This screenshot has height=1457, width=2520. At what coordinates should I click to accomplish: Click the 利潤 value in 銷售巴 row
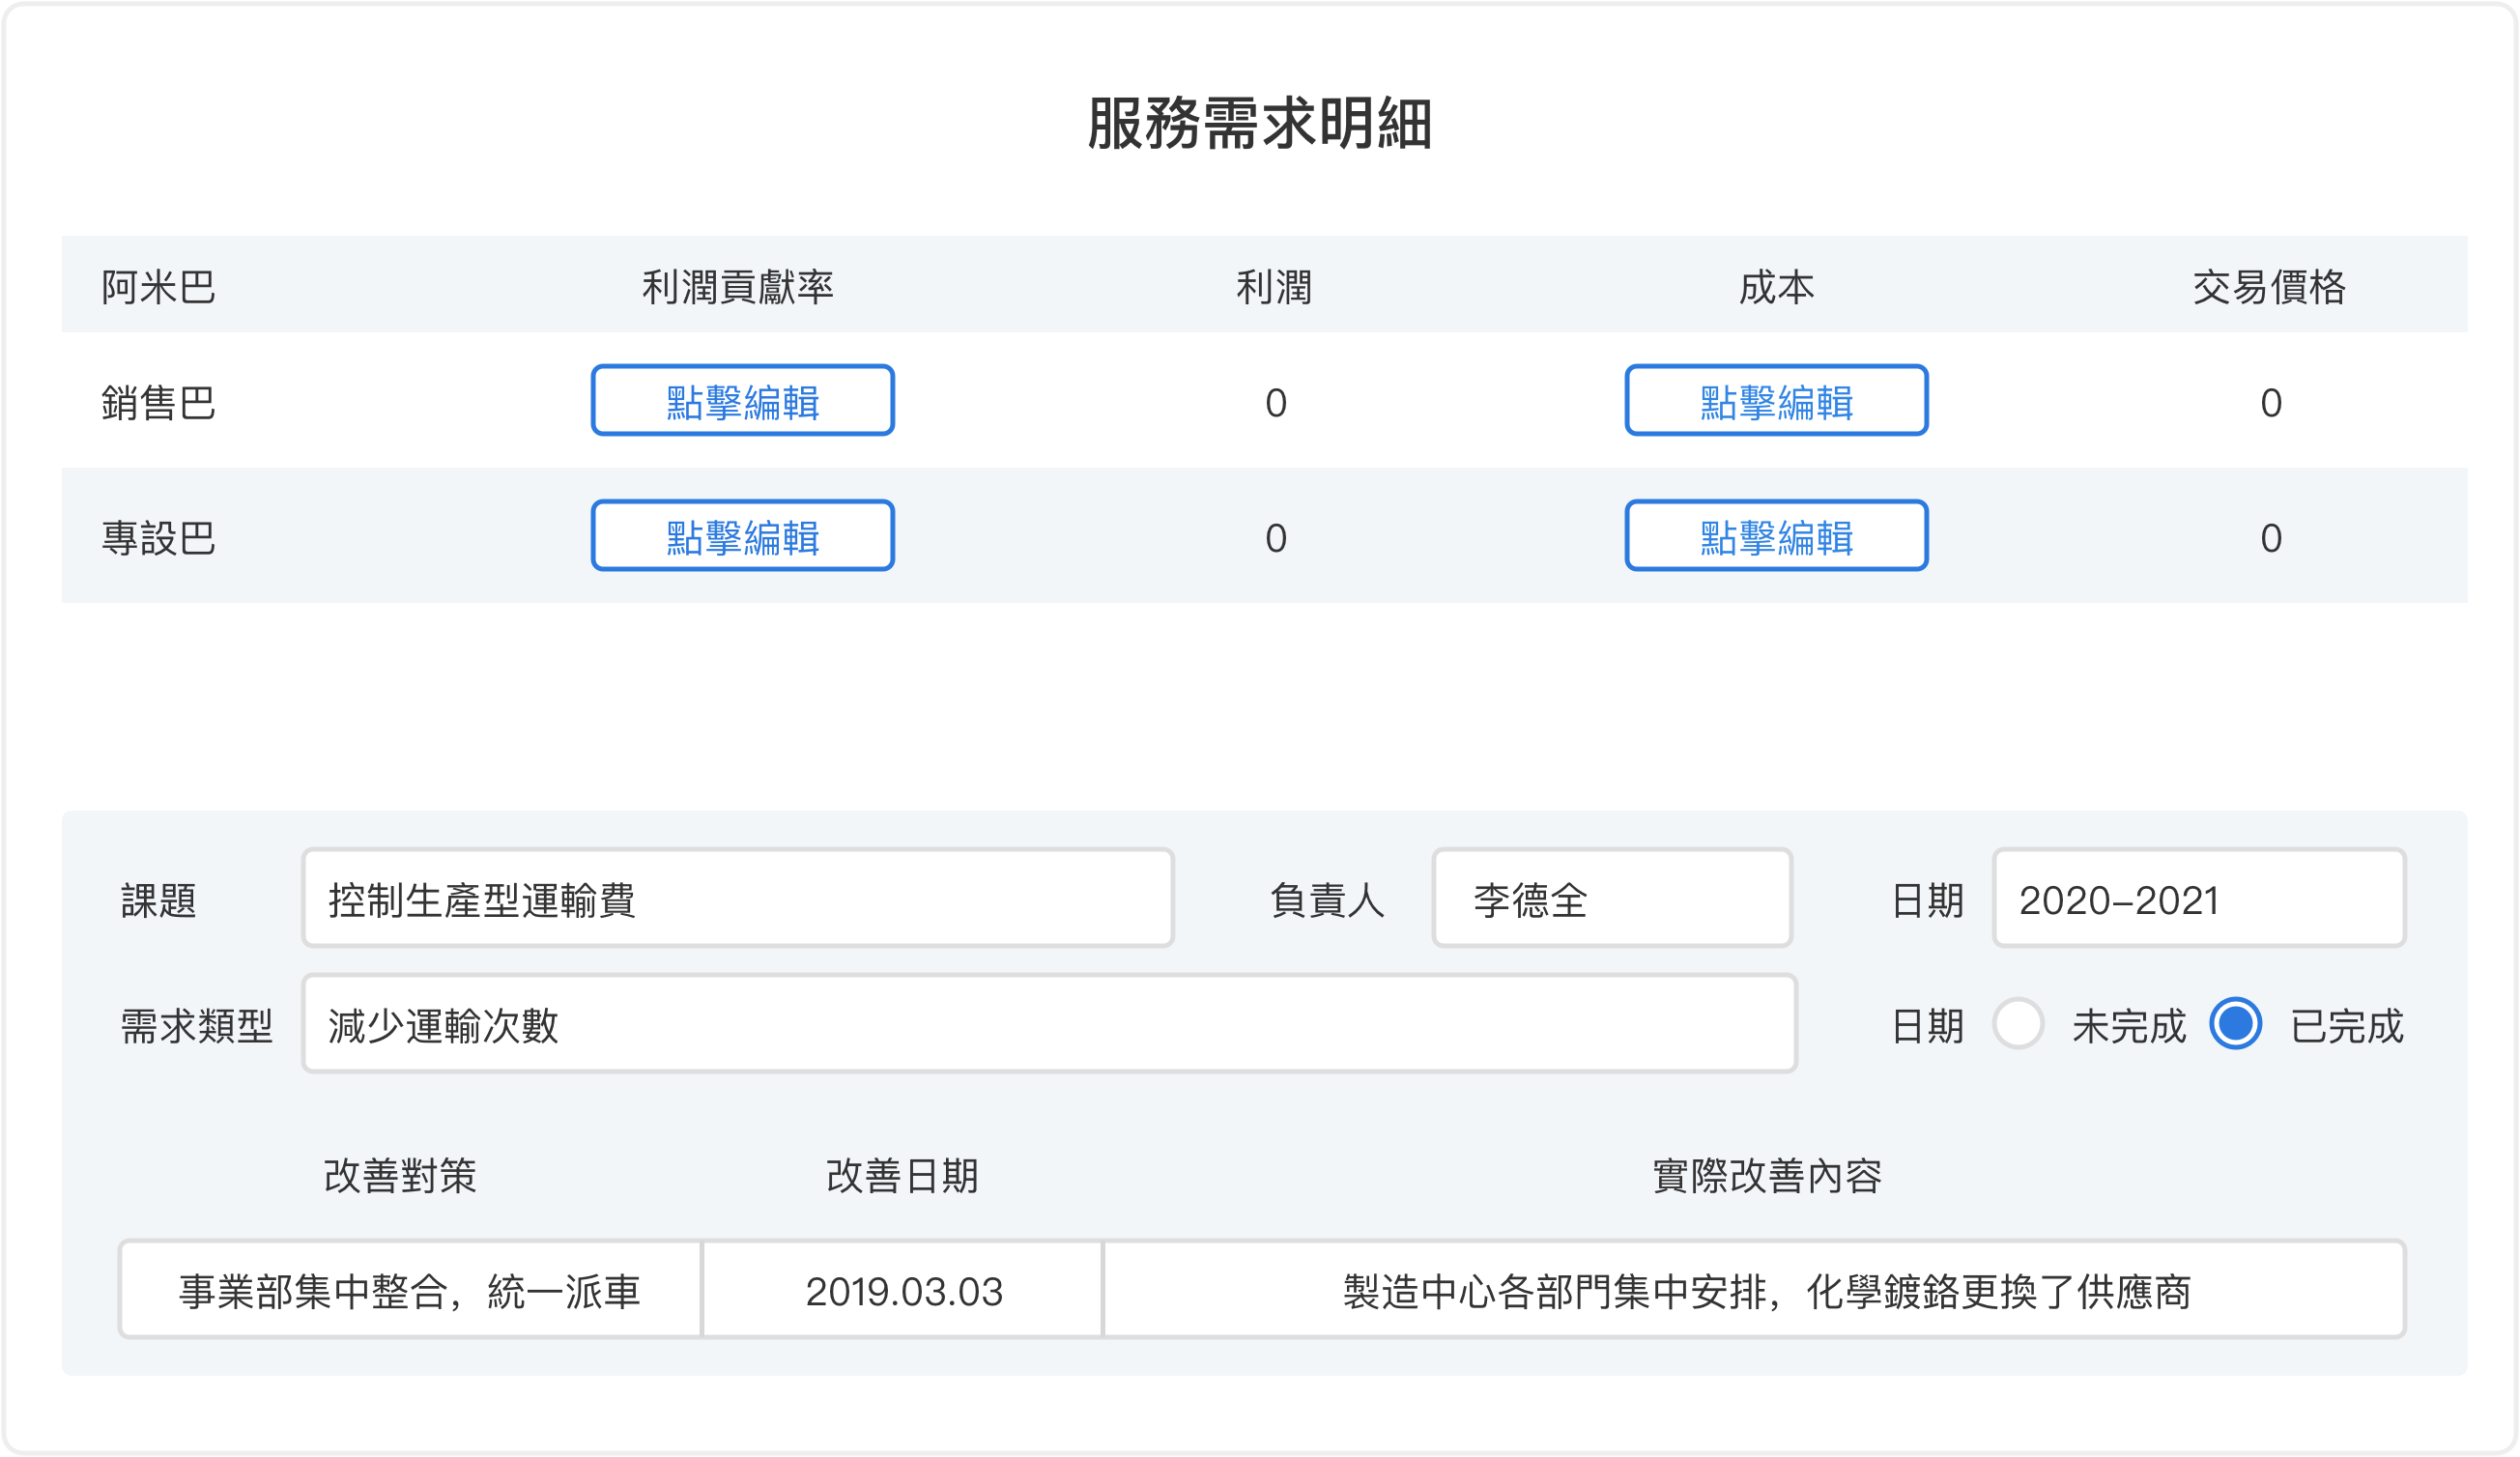coord(1275,402)
